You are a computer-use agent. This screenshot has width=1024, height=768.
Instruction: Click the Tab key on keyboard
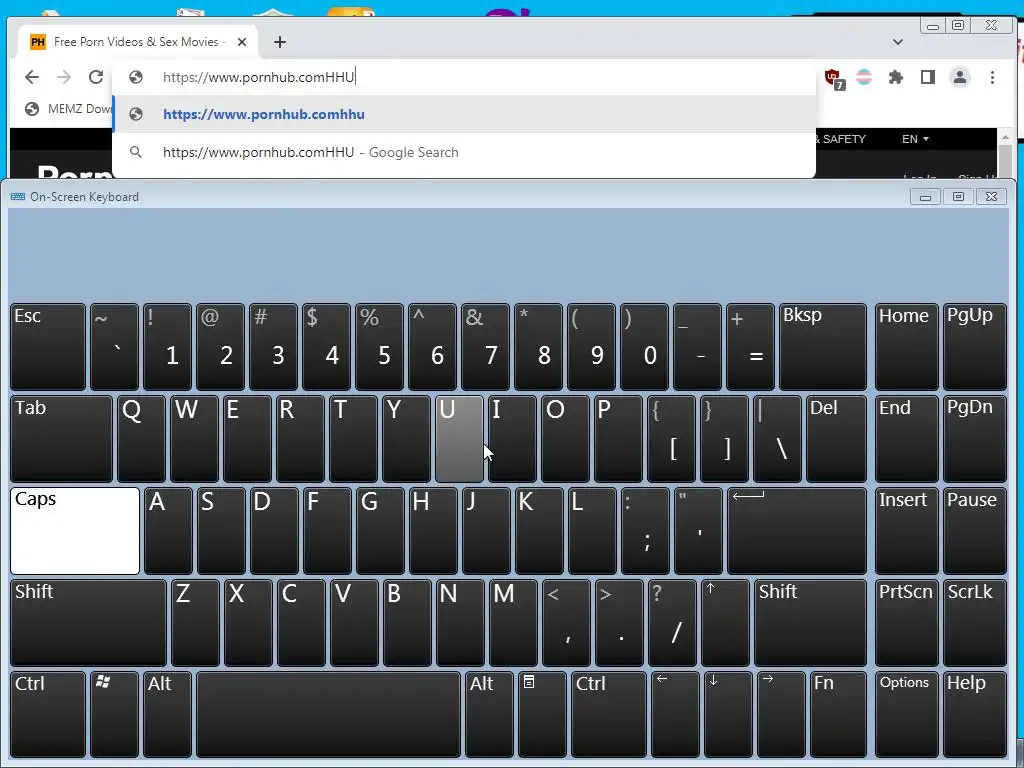[61, 438]
